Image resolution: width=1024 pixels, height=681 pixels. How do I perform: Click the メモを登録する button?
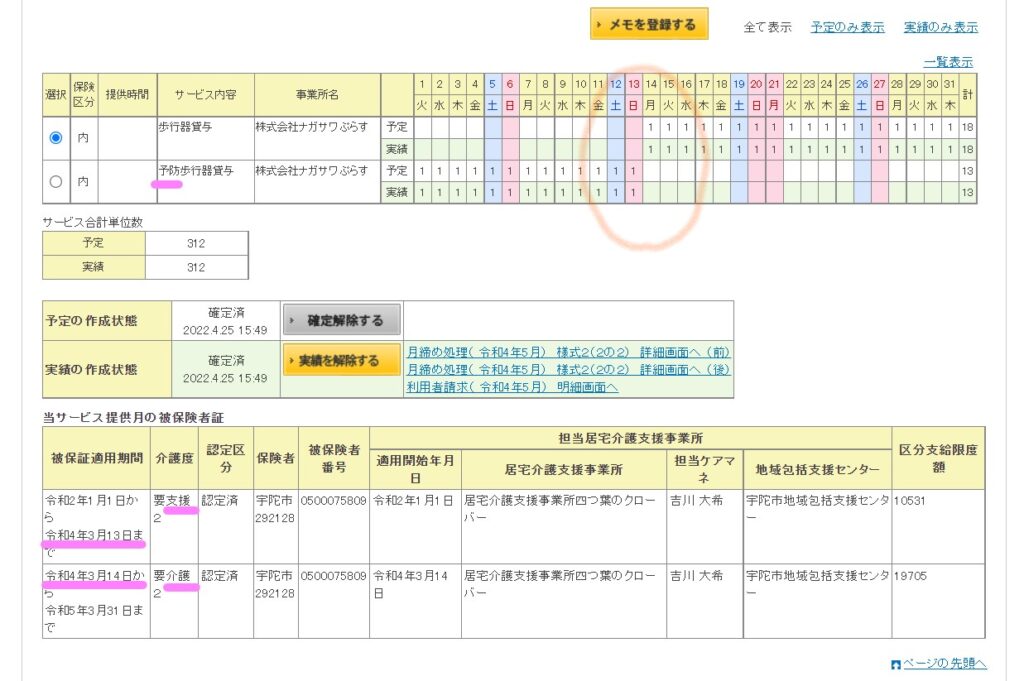(x=649, y=25)
